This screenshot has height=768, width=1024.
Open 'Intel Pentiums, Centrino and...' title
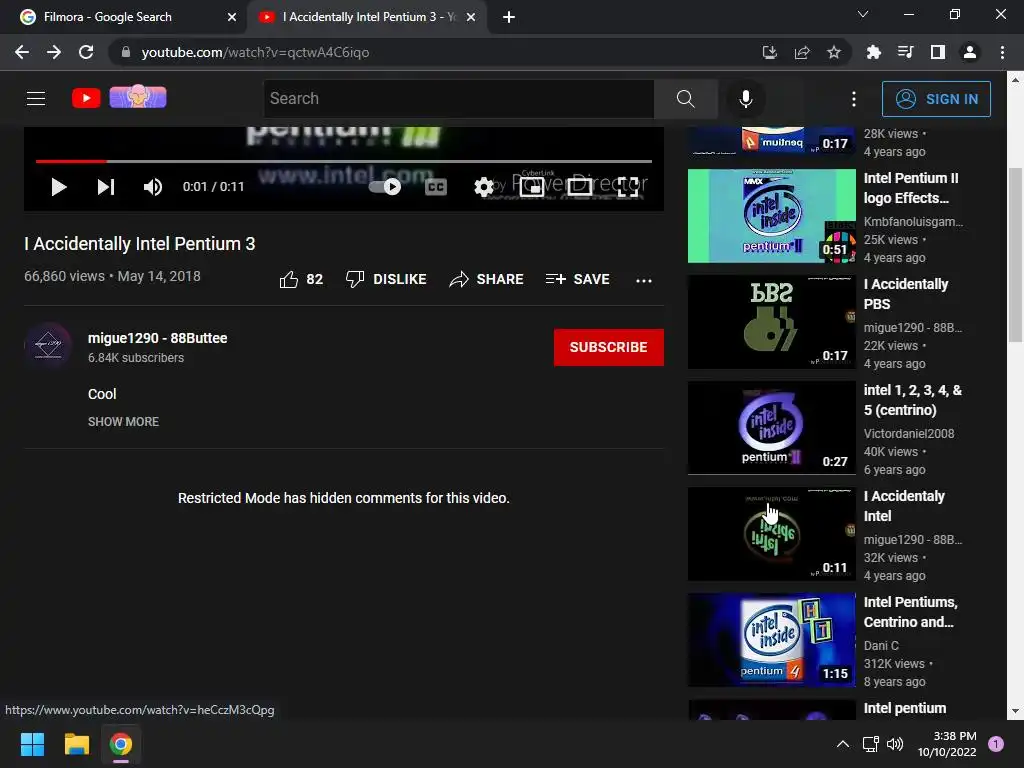[x=910, y=611]
